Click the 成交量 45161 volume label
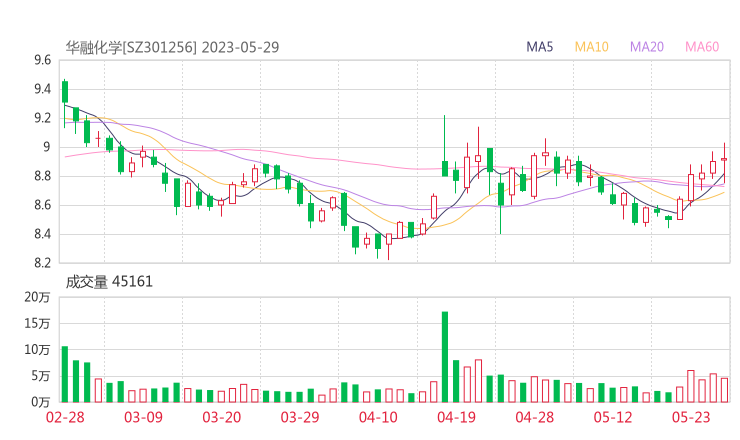 (x=109, y=282)
